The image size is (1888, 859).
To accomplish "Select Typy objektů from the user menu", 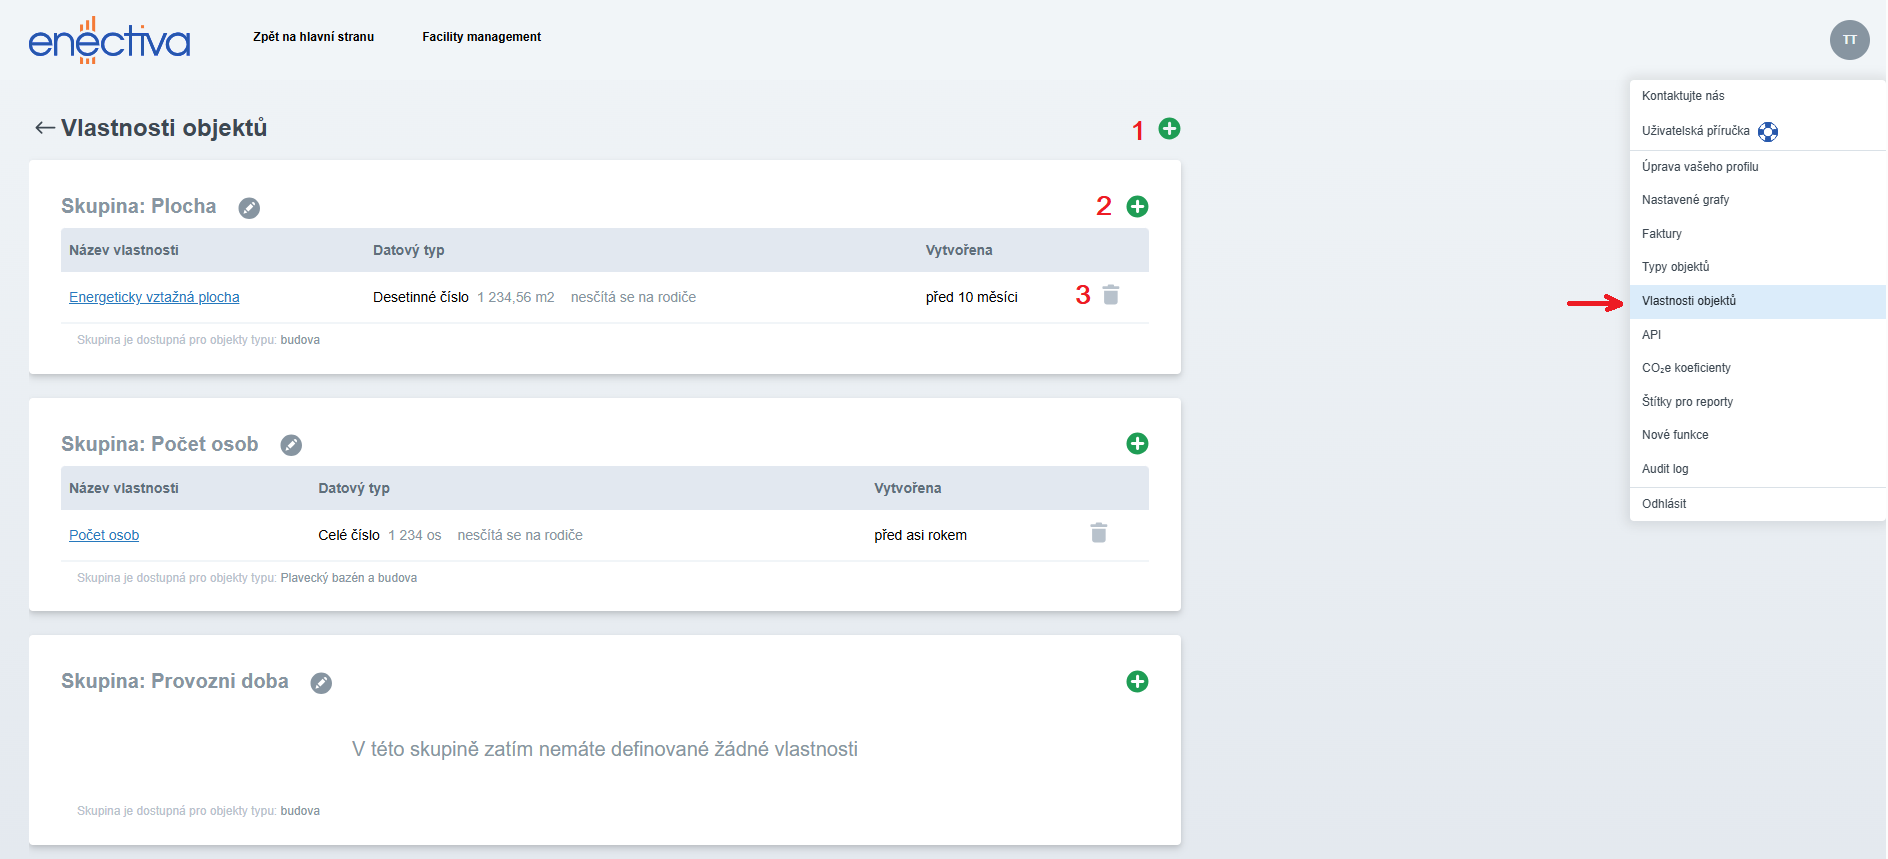I will point(1675,267).
